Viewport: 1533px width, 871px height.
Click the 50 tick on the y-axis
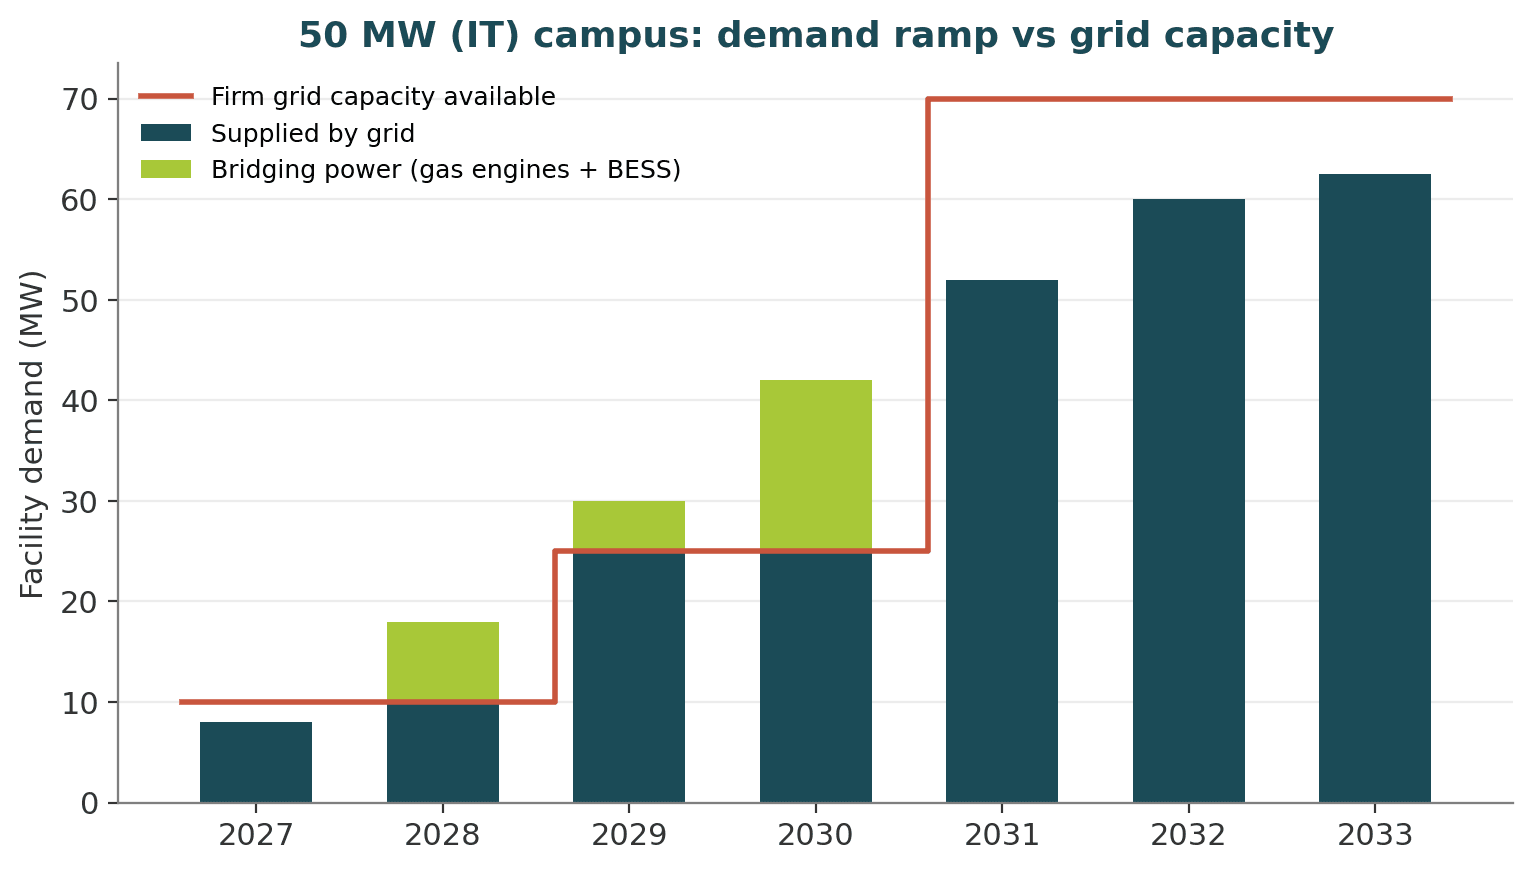(80, 301)
